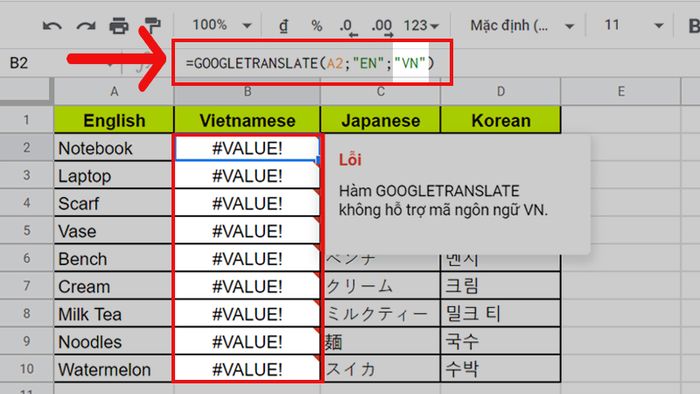
Task: Select #VALUE! cell in Cream row
Action: tap(247, 286)
